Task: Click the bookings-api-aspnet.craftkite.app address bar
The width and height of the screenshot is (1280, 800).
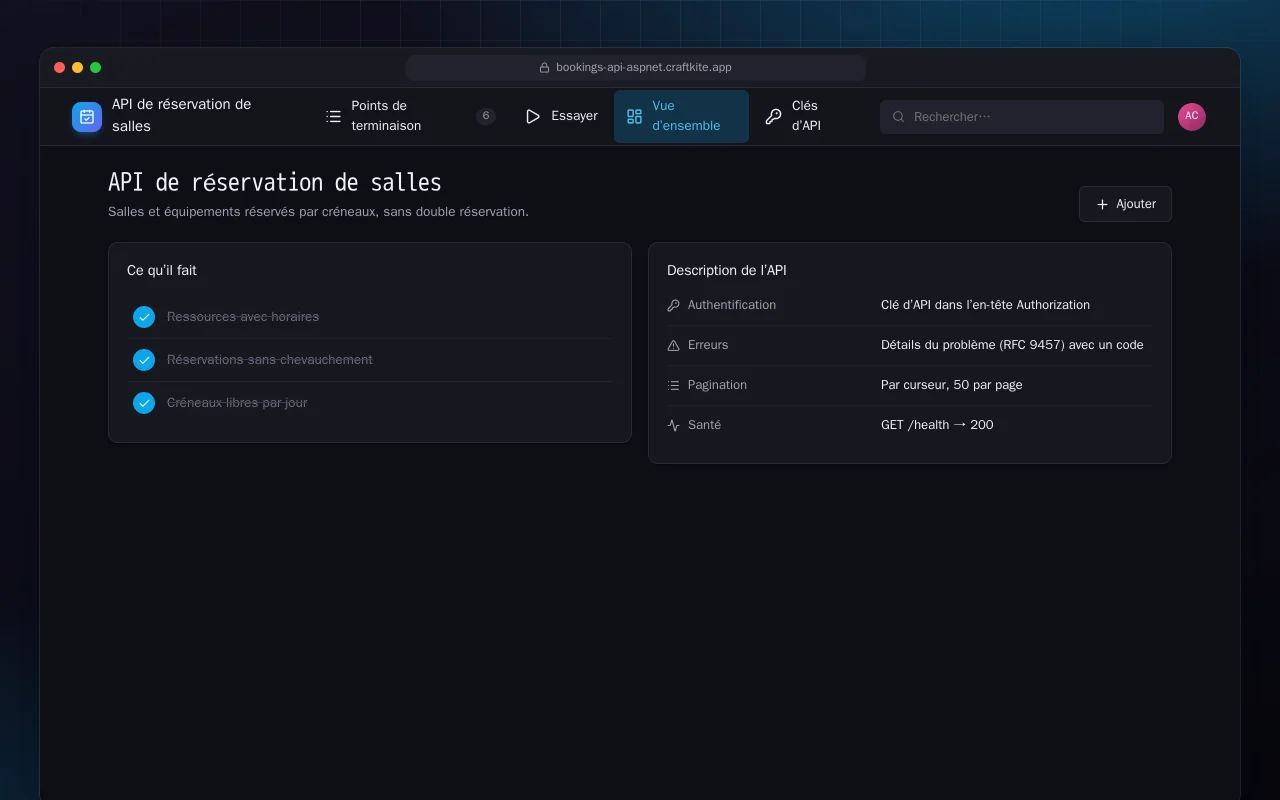Action: (636, 68)
